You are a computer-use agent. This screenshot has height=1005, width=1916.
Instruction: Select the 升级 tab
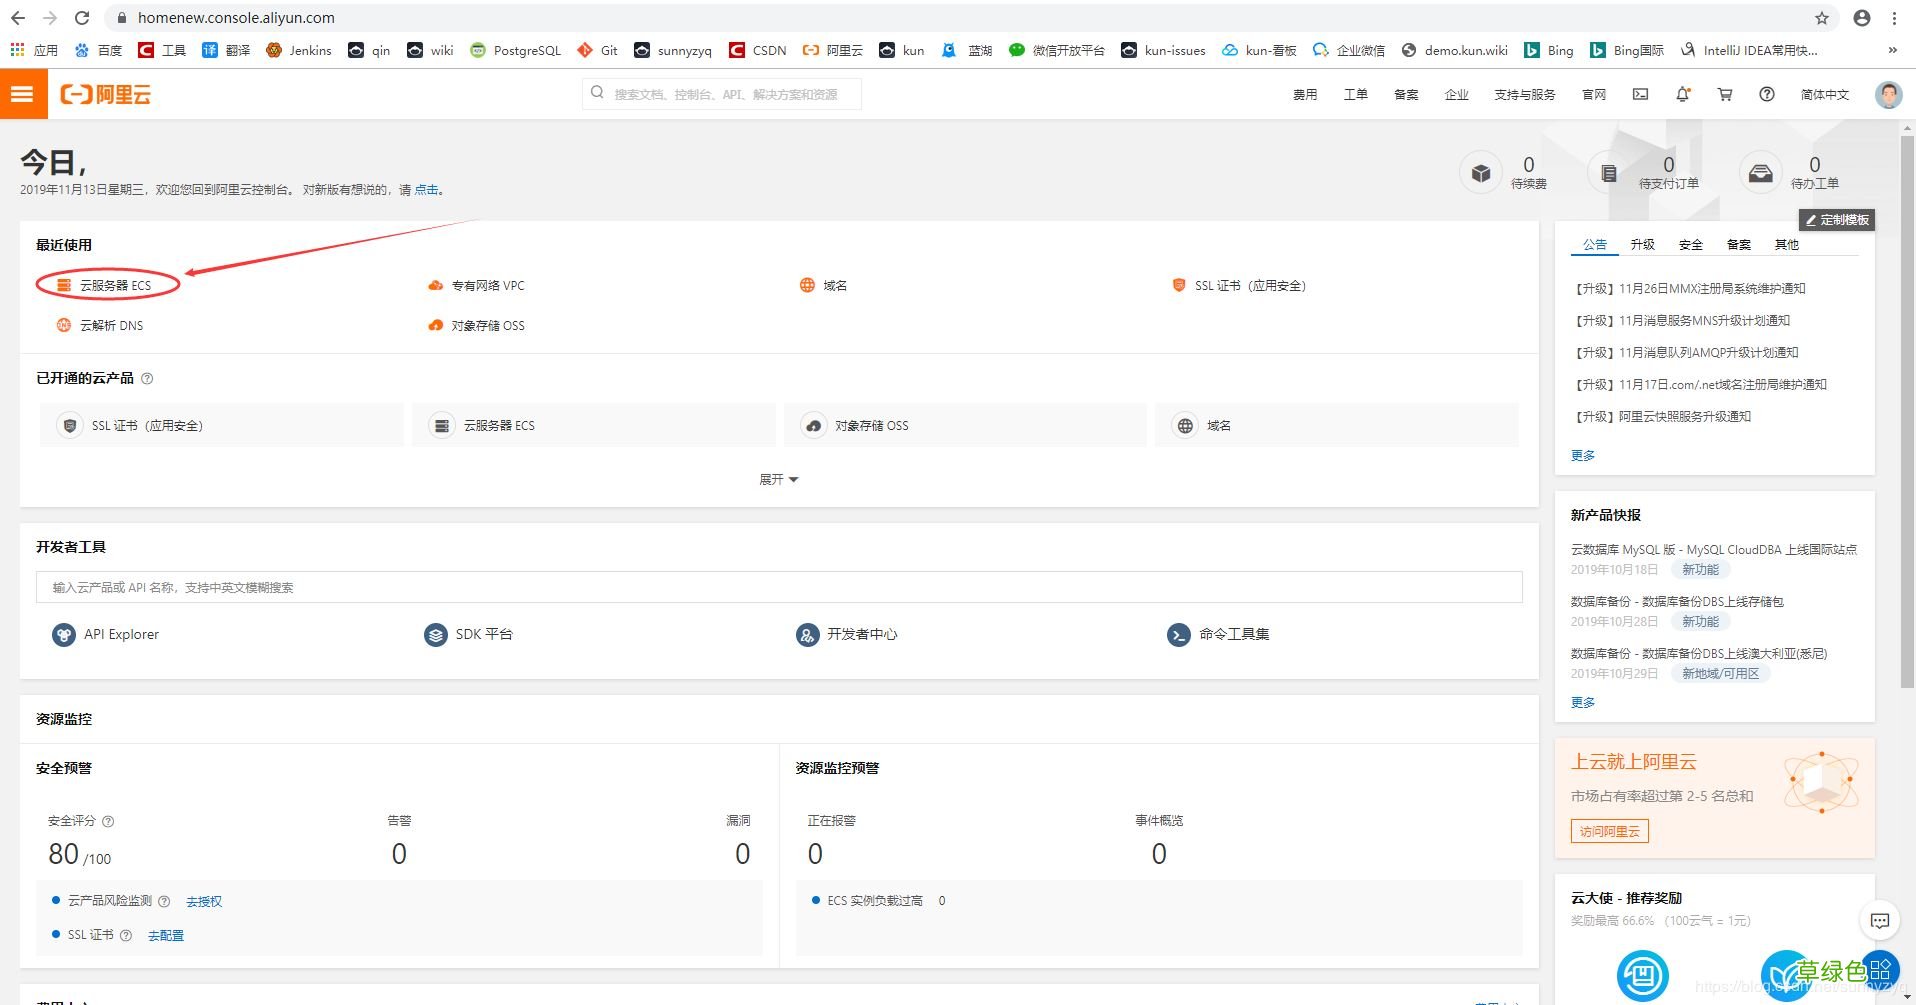[x=1642, y=244]
